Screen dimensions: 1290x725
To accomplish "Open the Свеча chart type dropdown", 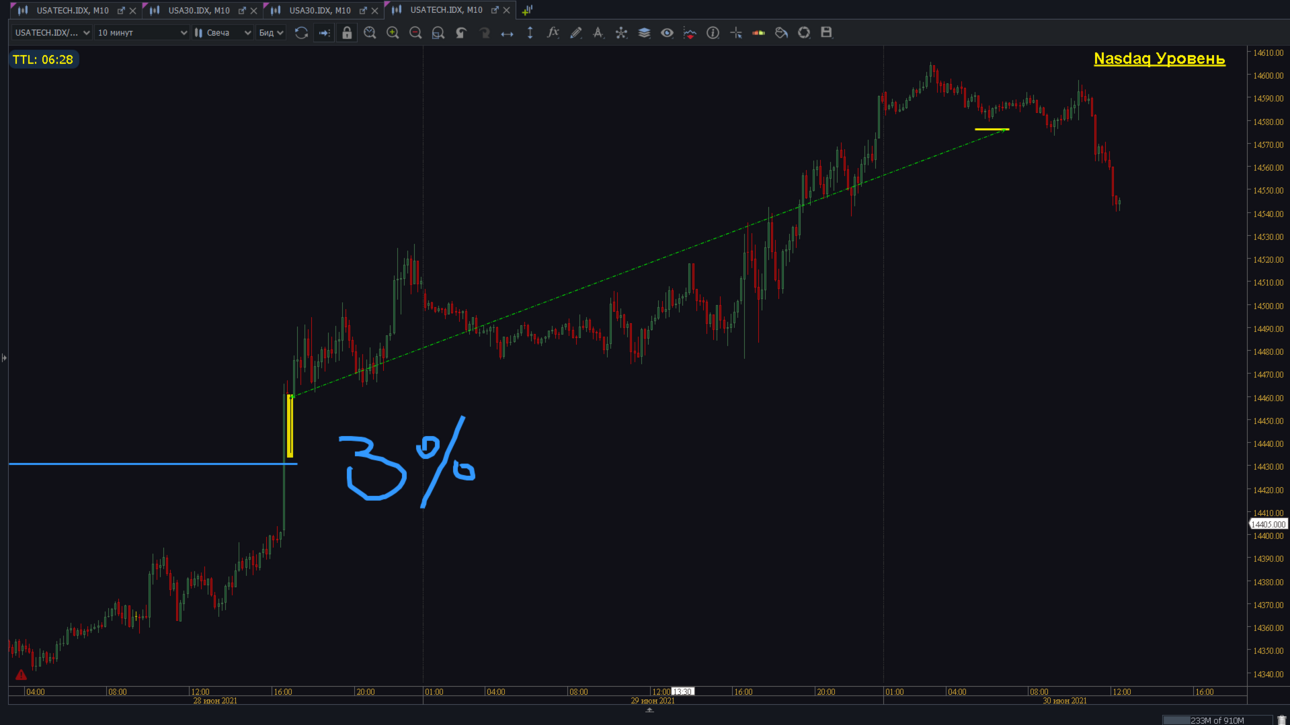I will (x=223, y=33).
